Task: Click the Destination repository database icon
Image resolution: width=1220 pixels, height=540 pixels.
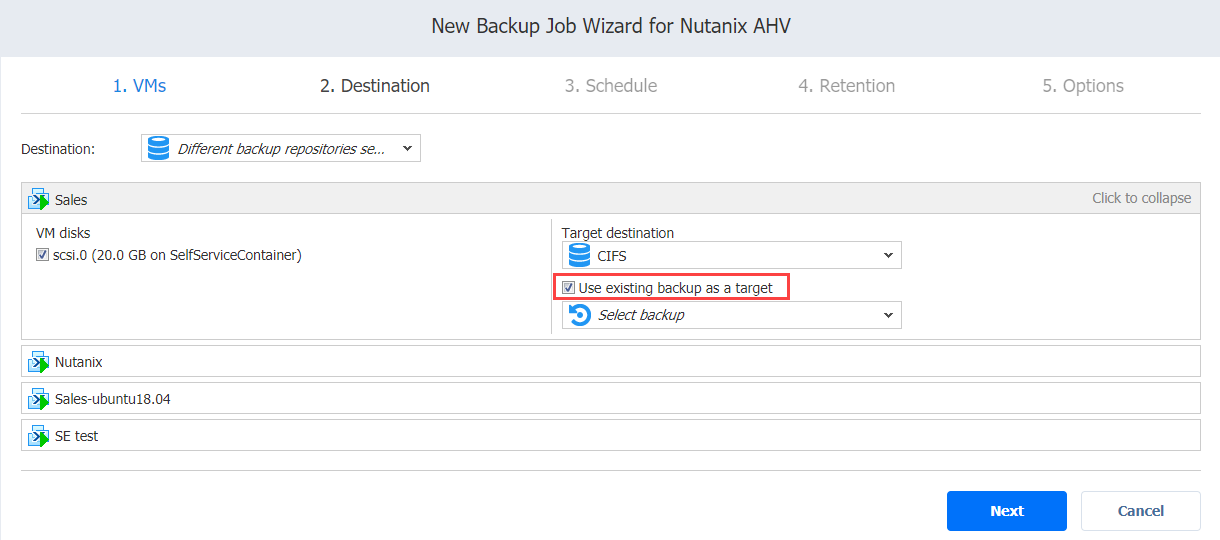Action: (158, 149)
